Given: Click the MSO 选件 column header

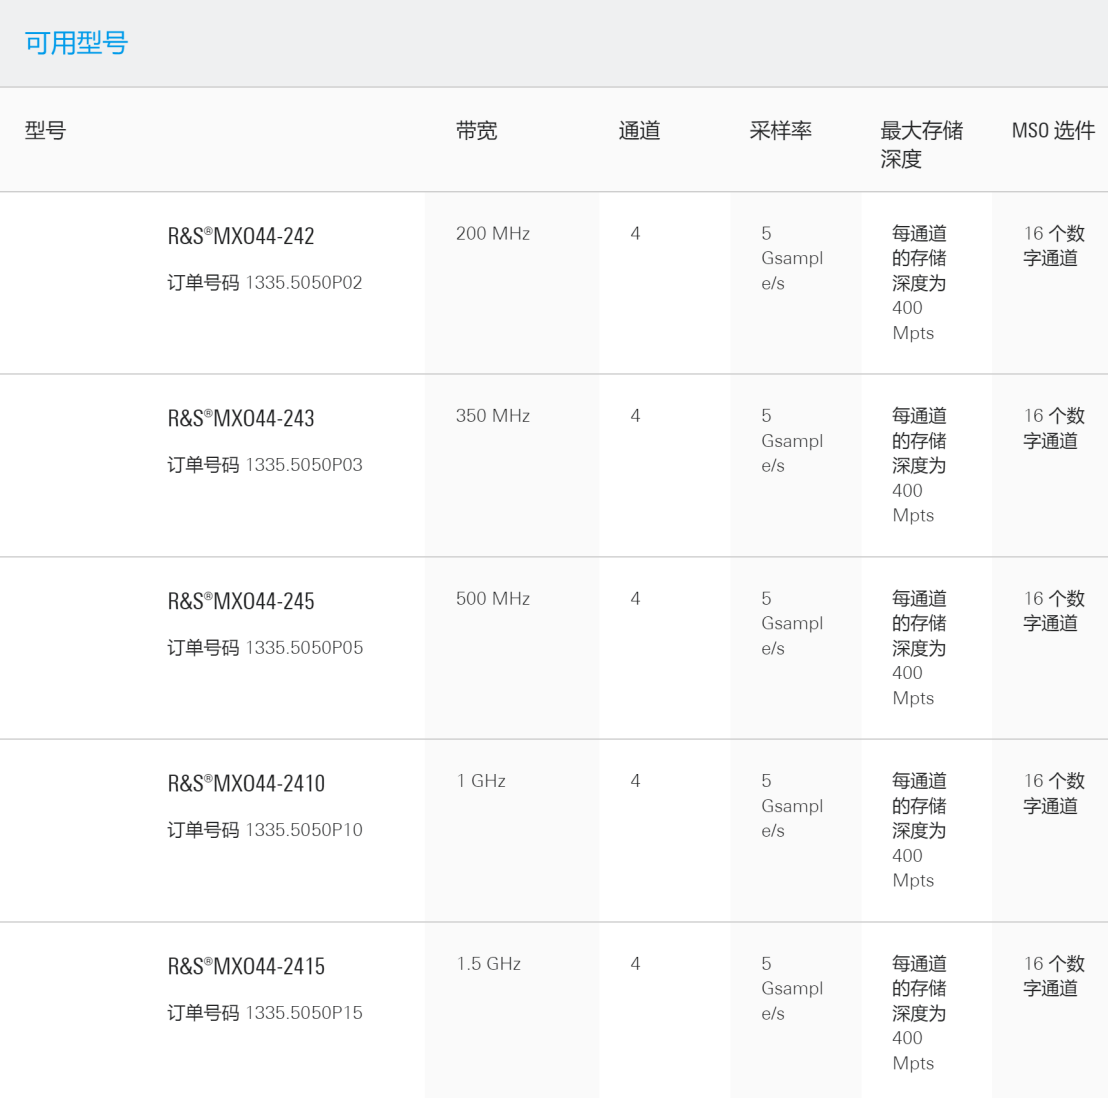Looking at the screenshot, I should coord(1054,131).
